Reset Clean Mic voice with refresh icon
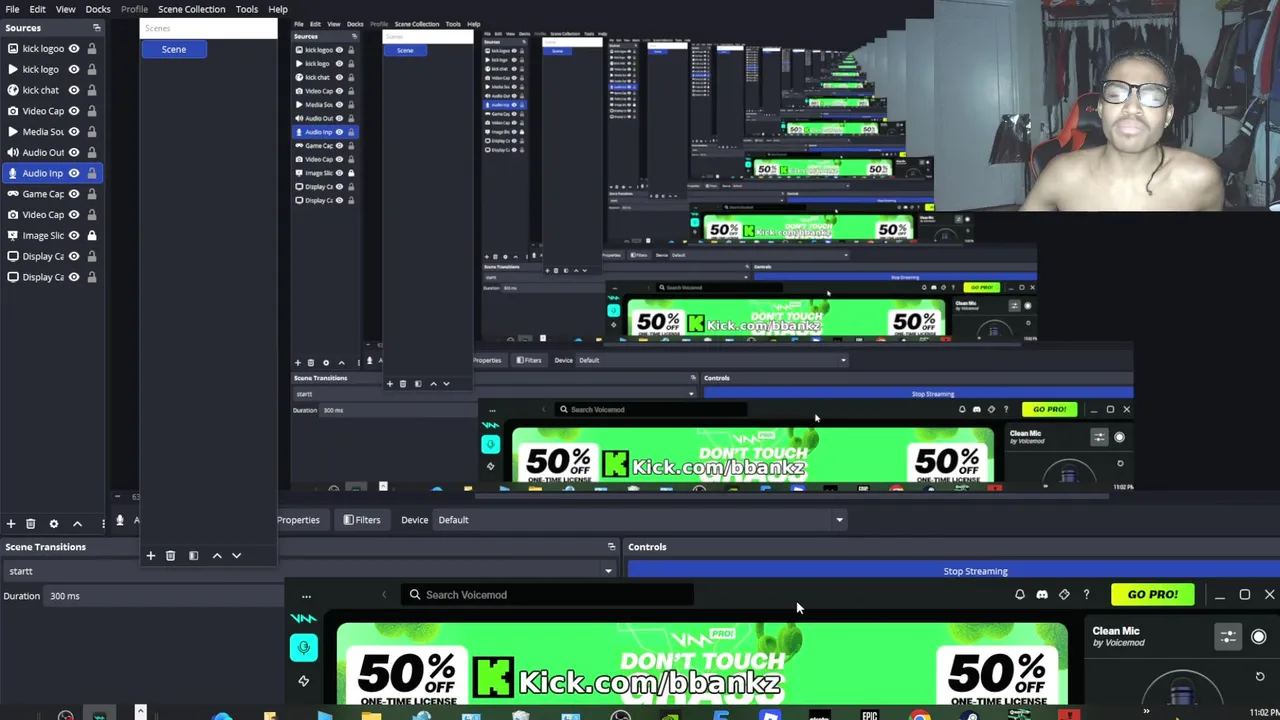The image size is (1280, 720). 1260,677
